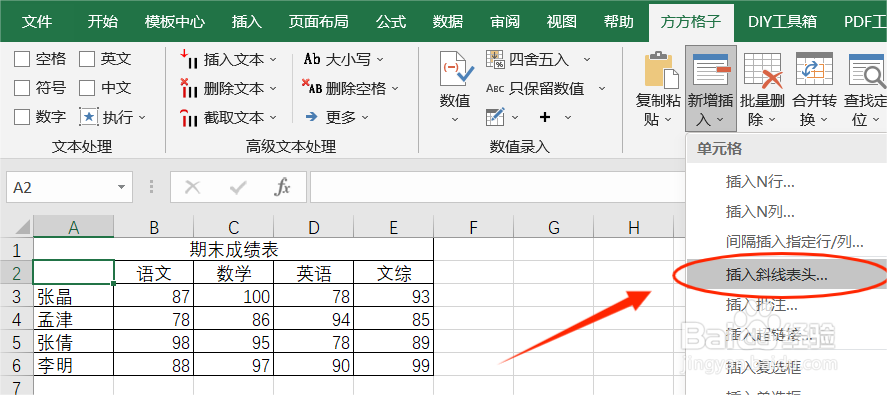Click the pencil-and-sheet icon in 数值录入

495,117
